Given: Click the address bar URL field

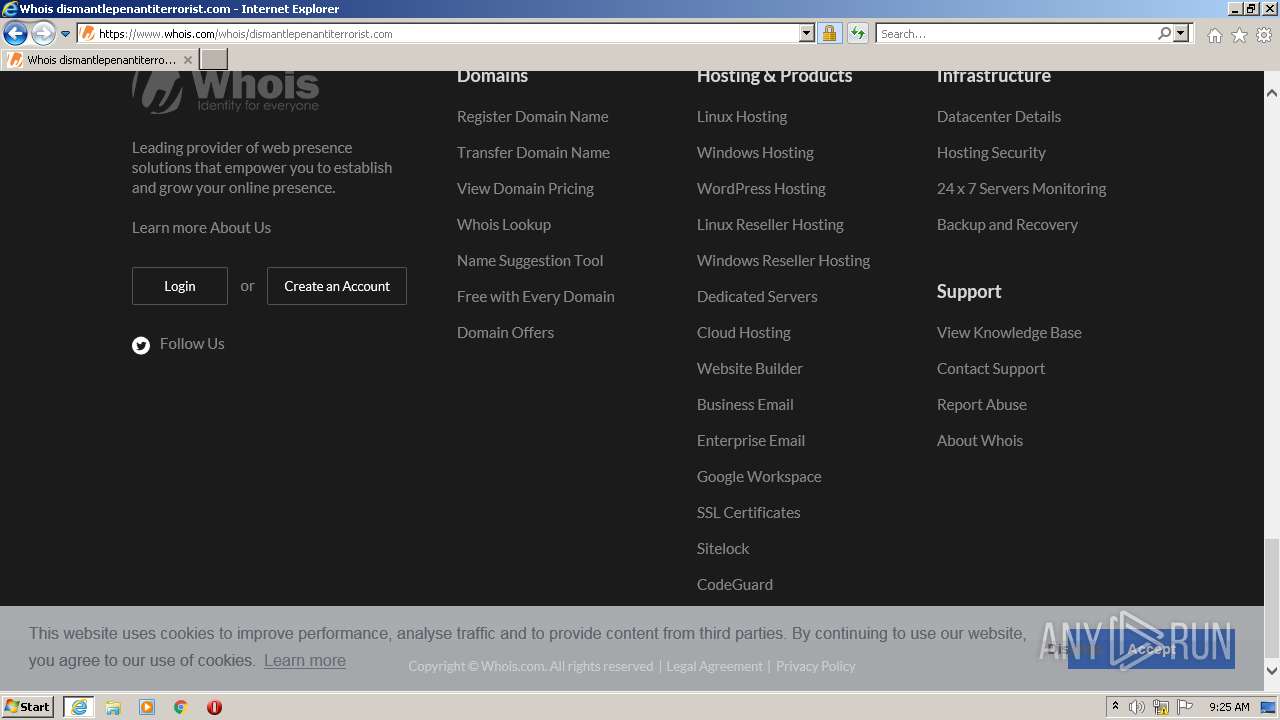Looking at the screenshot, I should click(x=438, y=34).
